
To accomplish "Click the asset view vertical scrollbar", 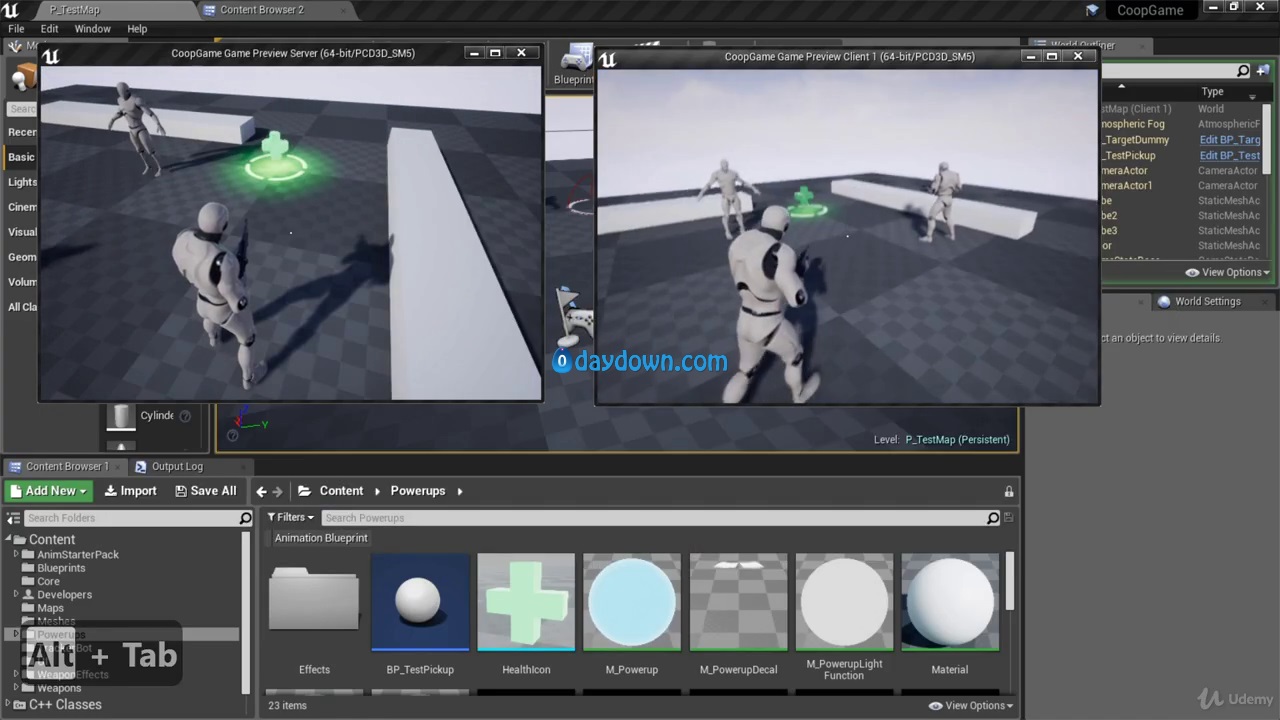I will coord(1009,581).
